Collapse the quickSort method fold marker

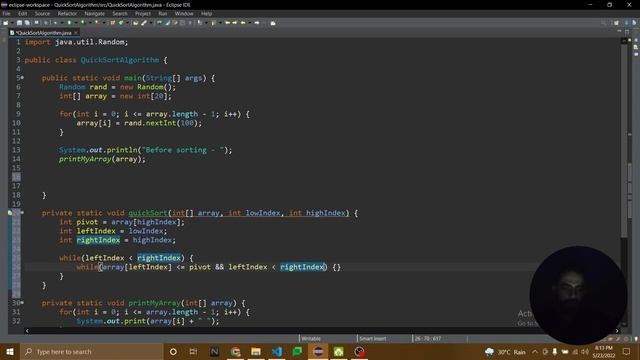pyautogui.click(x=22, y=213)
